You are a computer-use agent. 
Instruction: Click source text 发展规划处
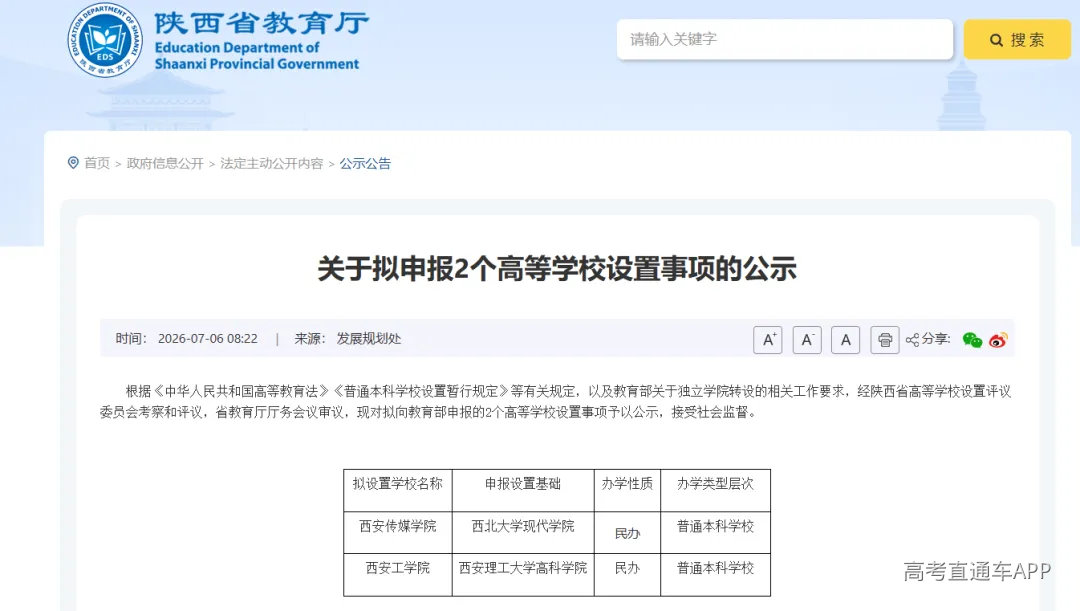tap(368, 339)
